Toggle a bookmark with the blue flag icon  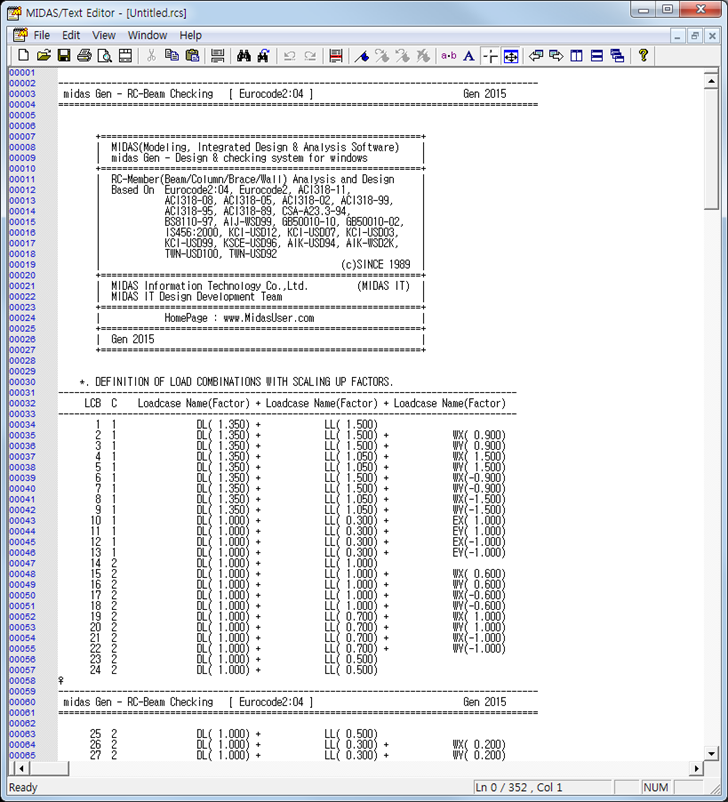click(x=362, y=56)
